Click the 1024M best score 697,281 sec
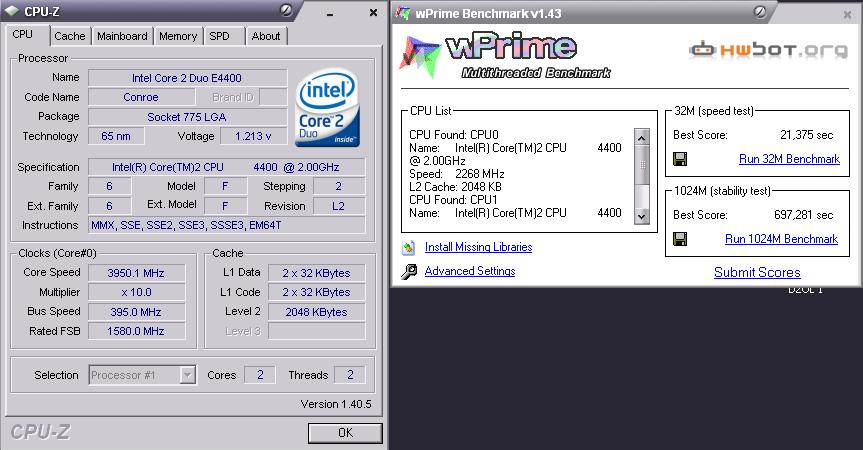Screen dimensions: 863x450 (803, 215)
